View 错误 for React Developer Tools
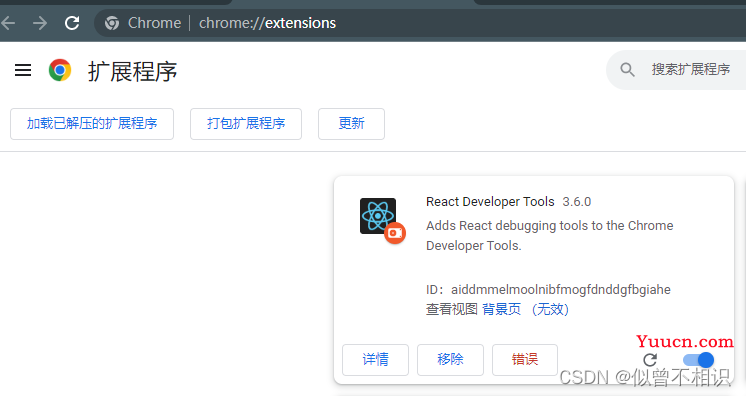The width and height of the screenshot is (746, 396). click(x=525, y=359)
